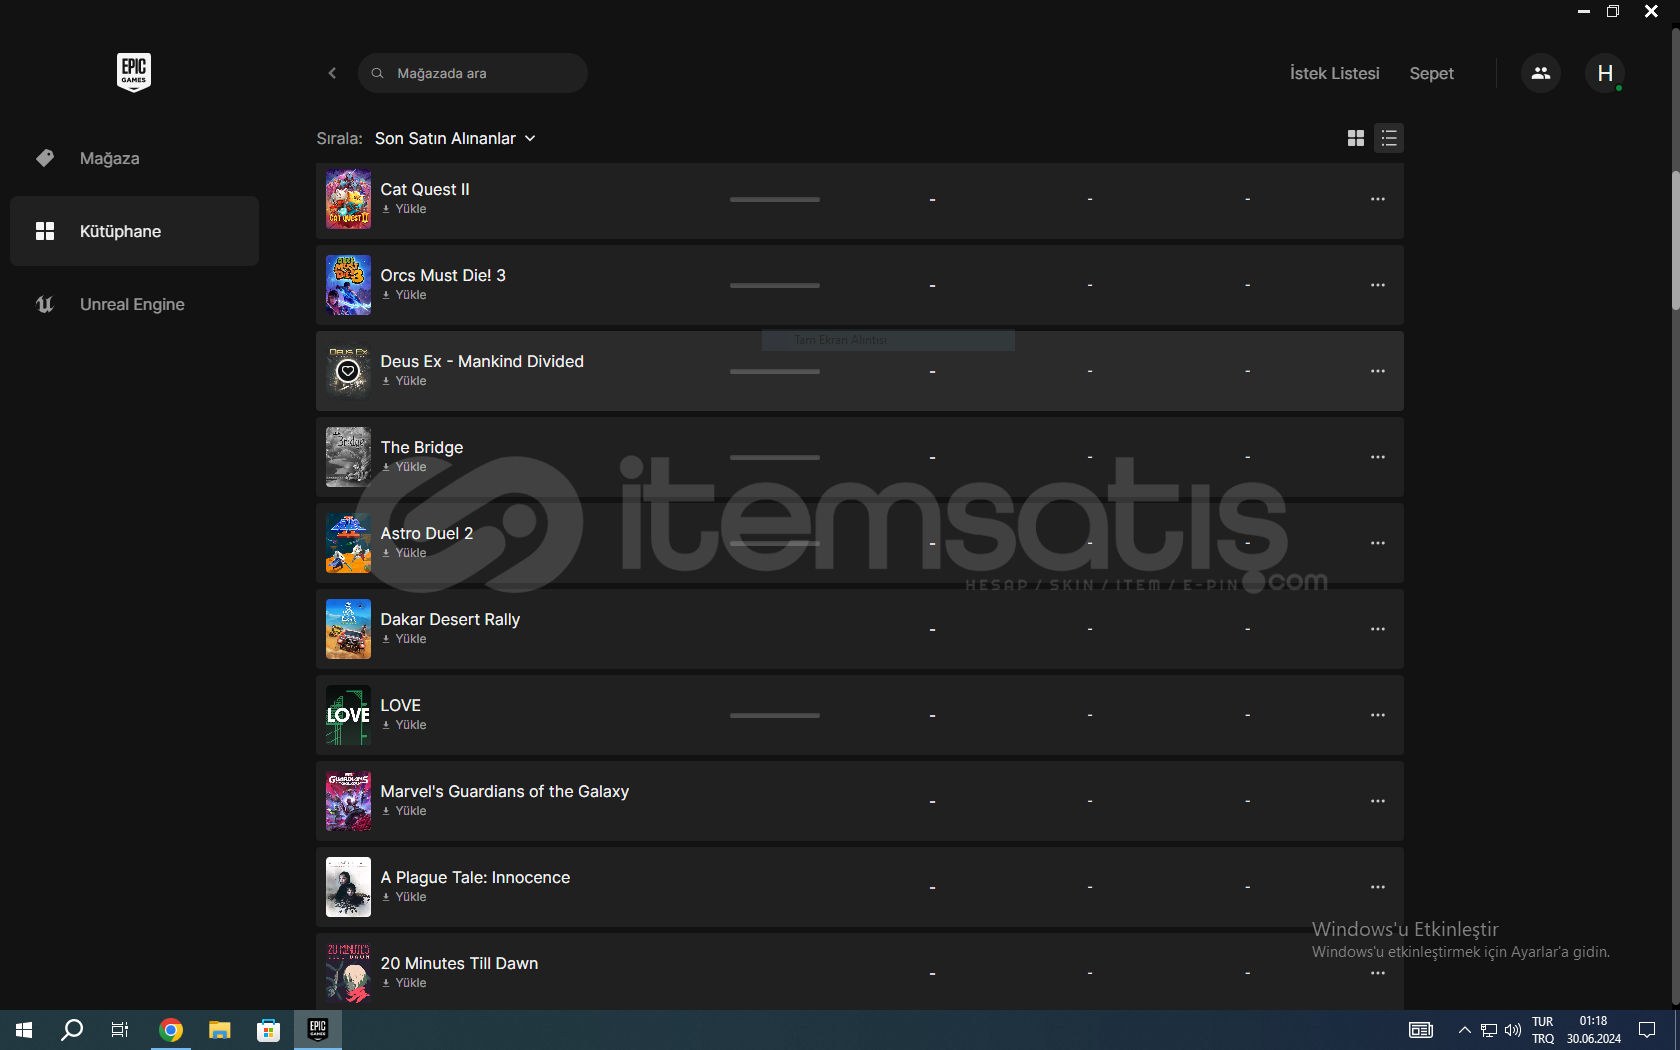Viewport: 1680px width, 1050px height.
Task: Open the friends icon
Action: pos(1540,73)
